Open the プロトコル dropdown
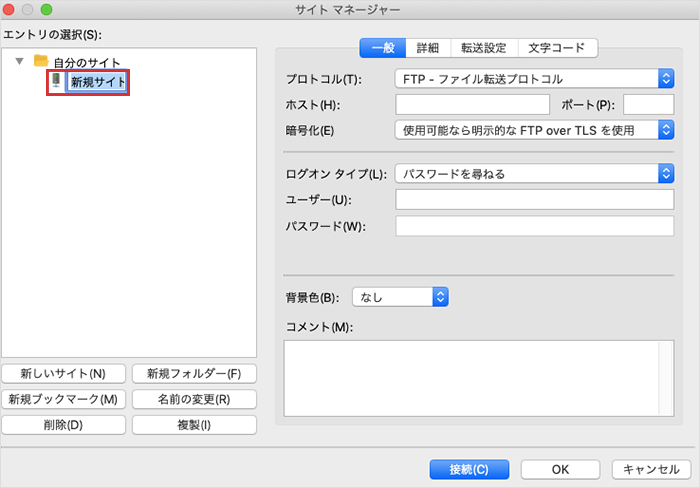Viewport: 700px width, 488px height. coord(534,78)
